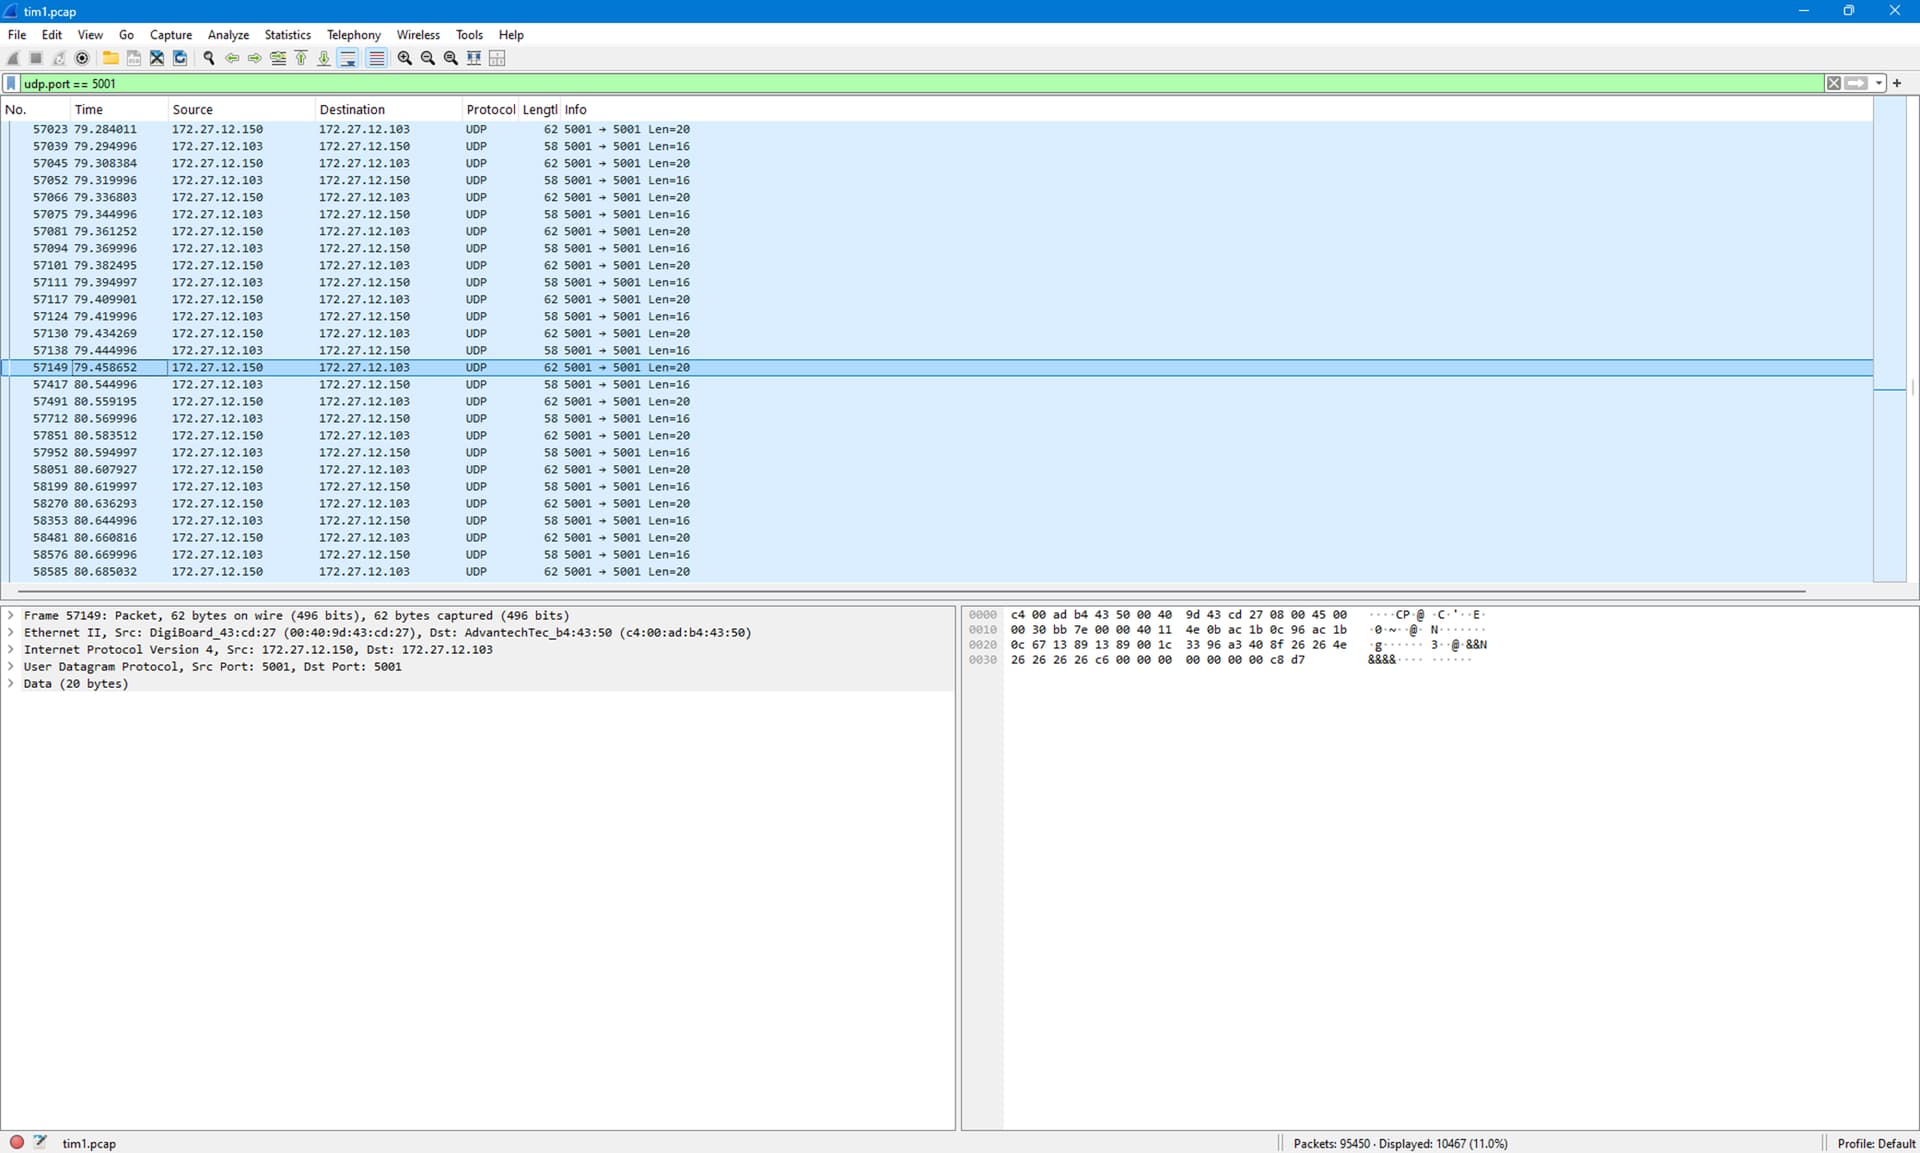This screenshot has width=1920, height=1153.
Task: Click the capture options gear icon
Action: coord(83,58)
